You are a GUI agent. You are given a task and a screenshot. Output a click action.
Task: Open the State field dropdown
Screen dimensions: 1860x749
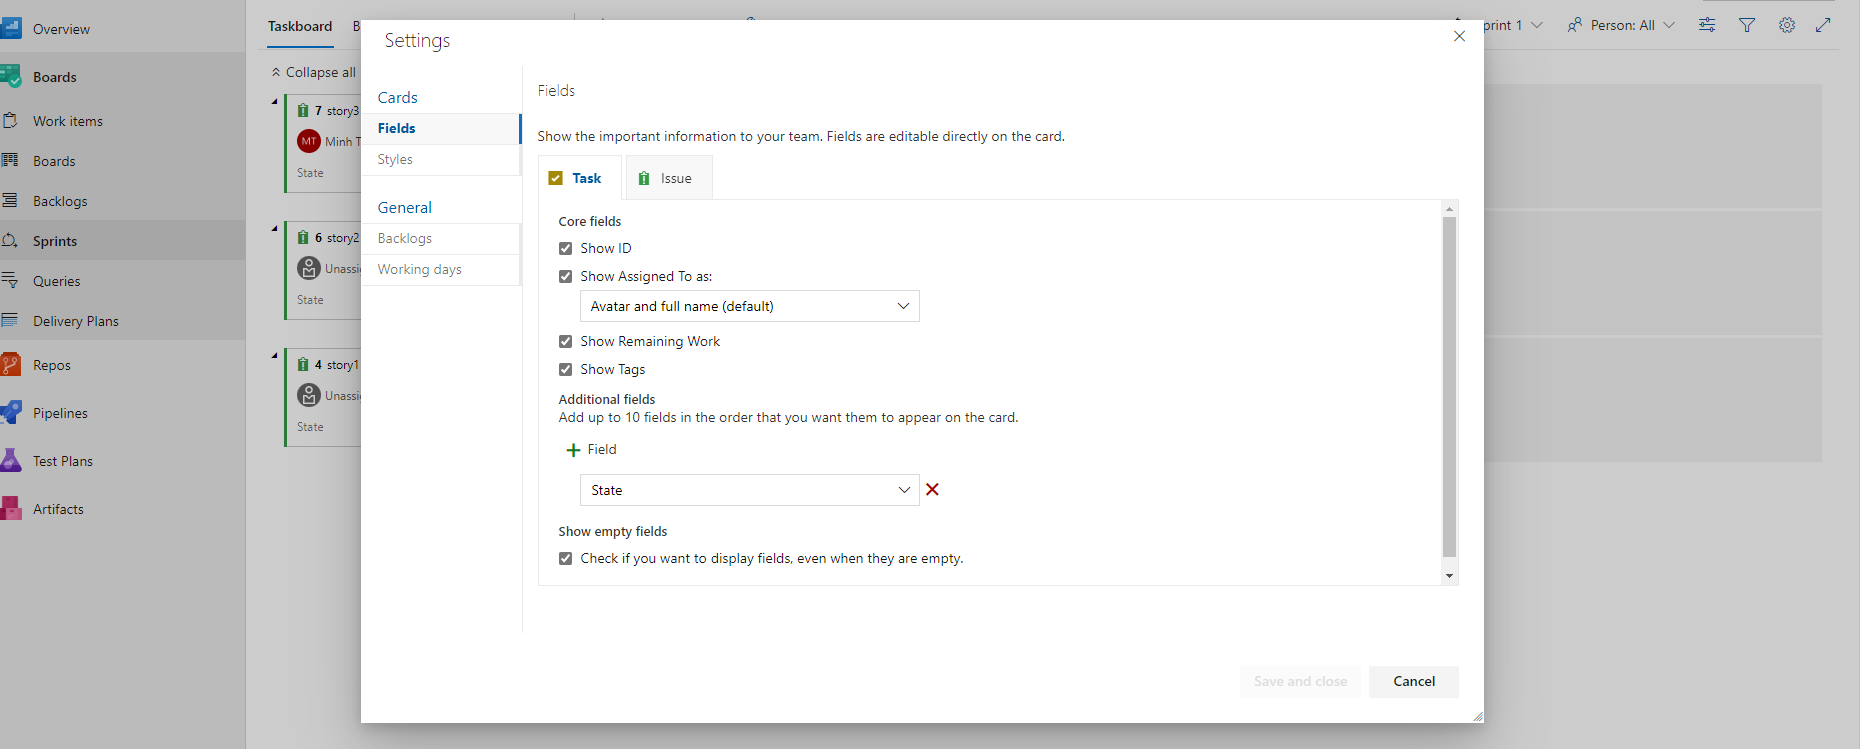pyautogui.click(x=750, y=490)
